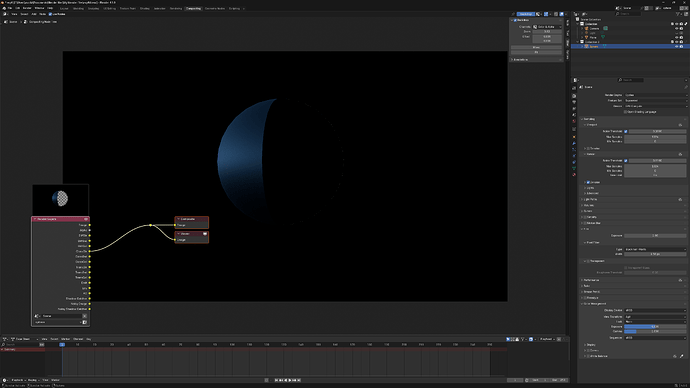The height and width of the screenshot is (388, 690).
Task: Click the Backdrop button in header
Action: (x=525, y=14)
